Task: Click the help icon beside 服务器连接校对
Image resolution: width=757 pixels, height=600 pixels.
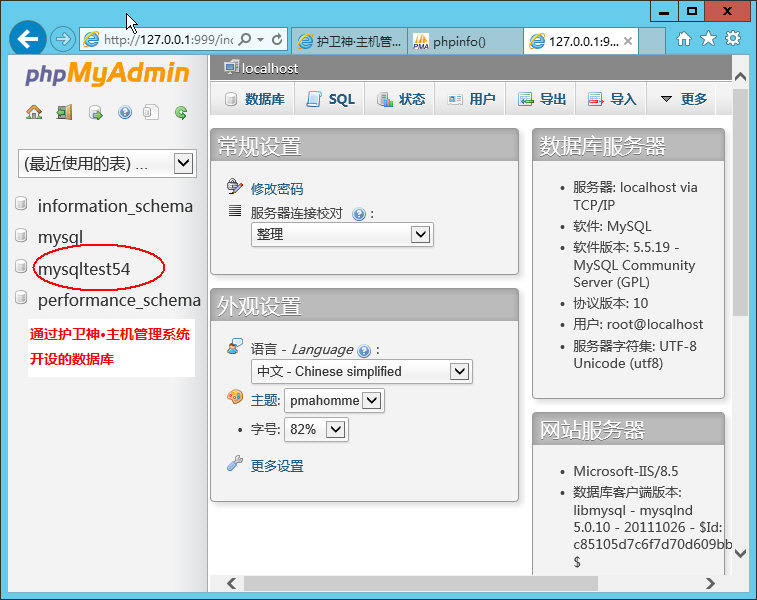Action: pos(359,214)
